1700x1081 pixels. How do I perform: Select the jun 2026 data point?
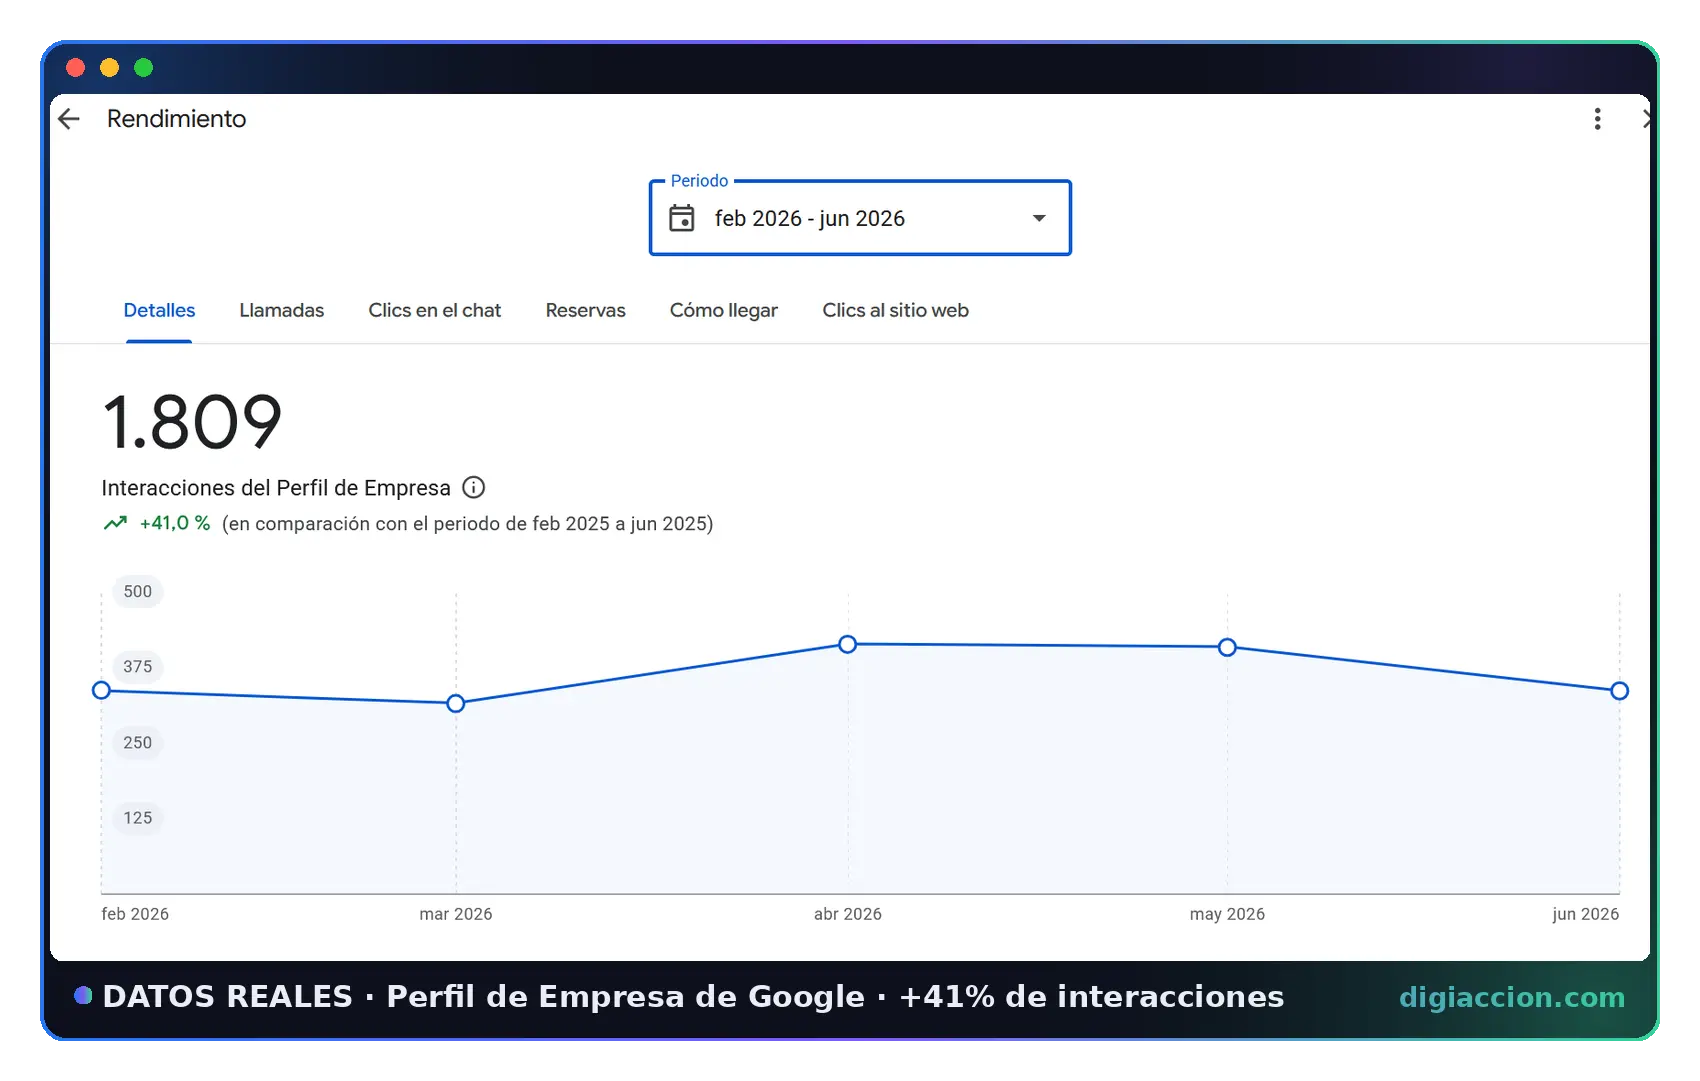[x=1620, y=690]
